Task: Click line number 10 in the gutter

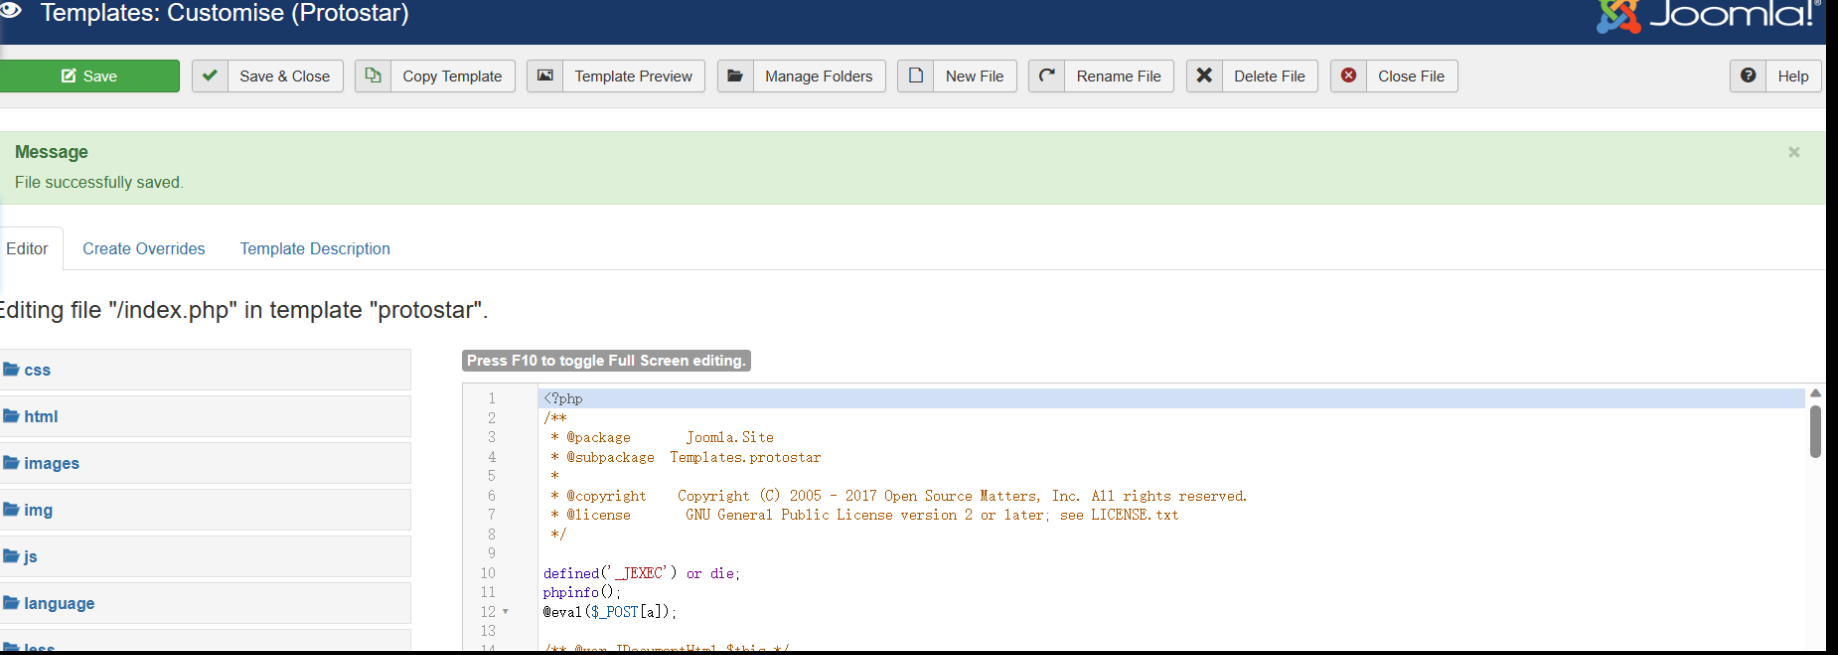Action: (x=488, y=574)
